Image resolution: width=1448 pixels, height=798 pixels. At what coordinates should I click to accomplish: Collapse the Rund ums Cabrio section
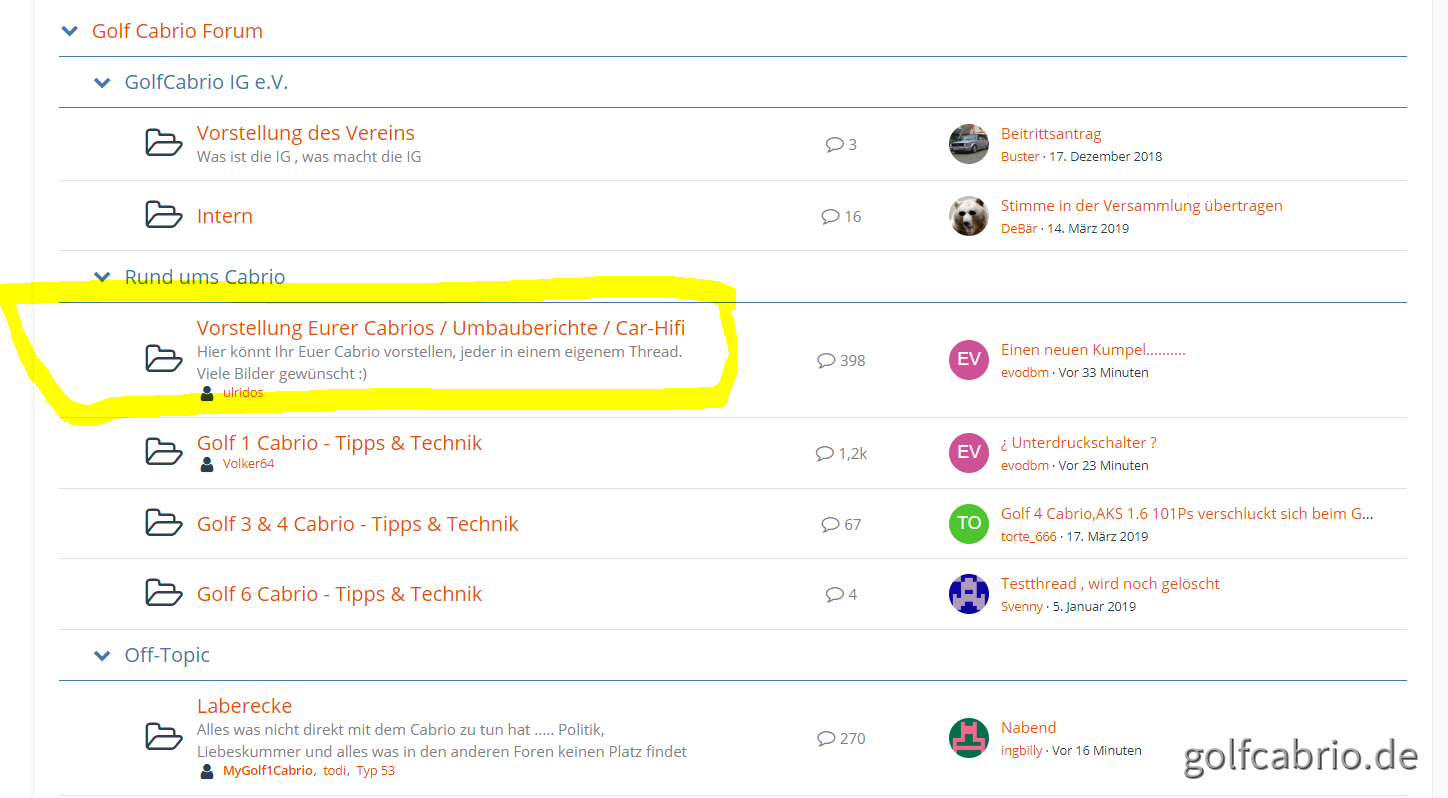pos(102,277)
